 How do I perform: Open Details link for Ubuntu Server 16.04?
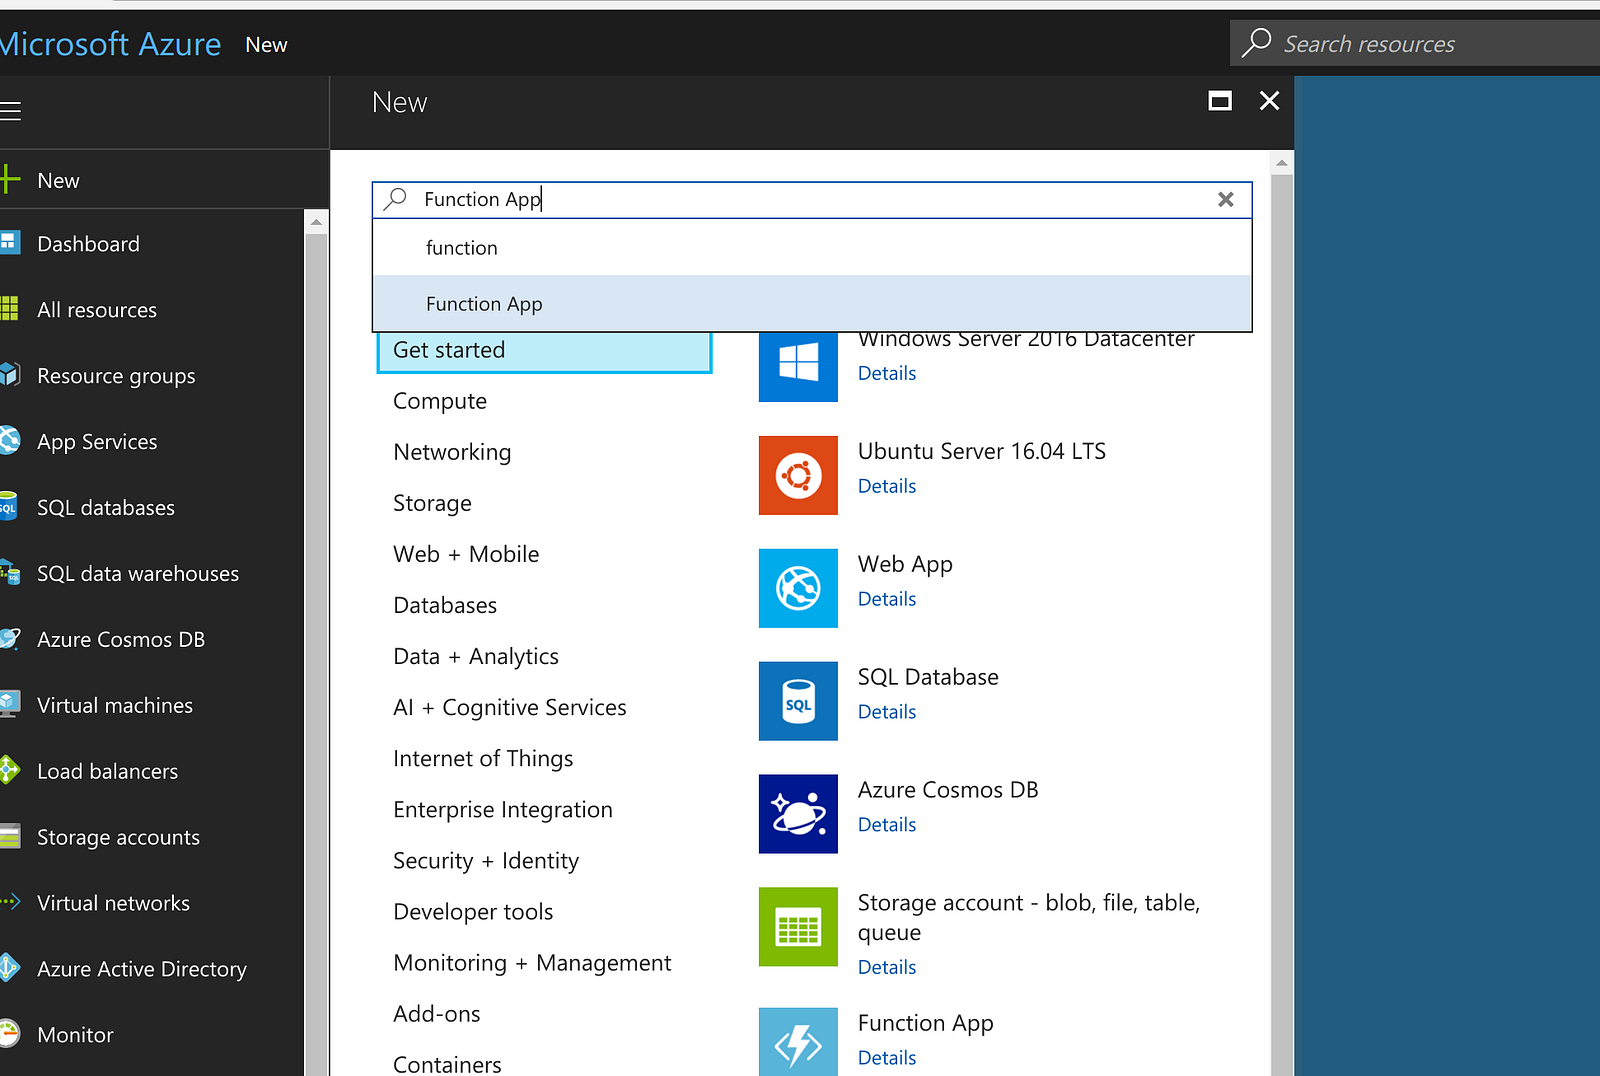tap(887, 486)
